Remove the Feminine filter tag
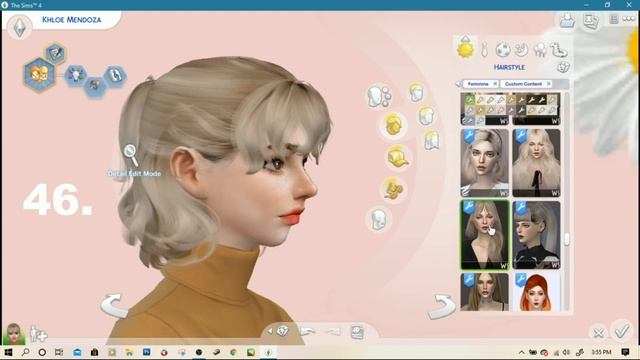 (495, 84)
